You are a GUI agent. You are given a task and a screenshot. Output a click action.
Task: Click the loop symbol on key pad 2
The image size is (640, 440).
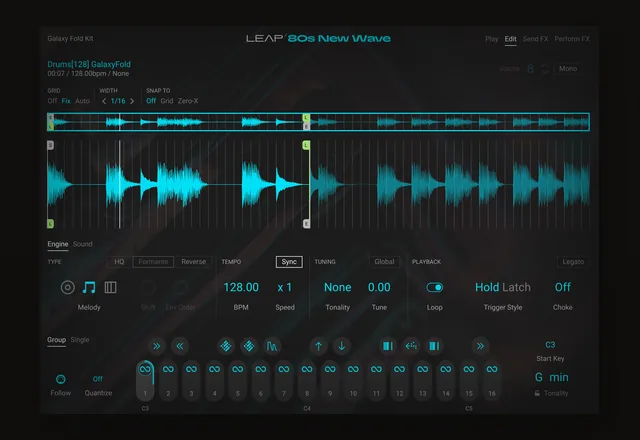[x=168, y=369]
